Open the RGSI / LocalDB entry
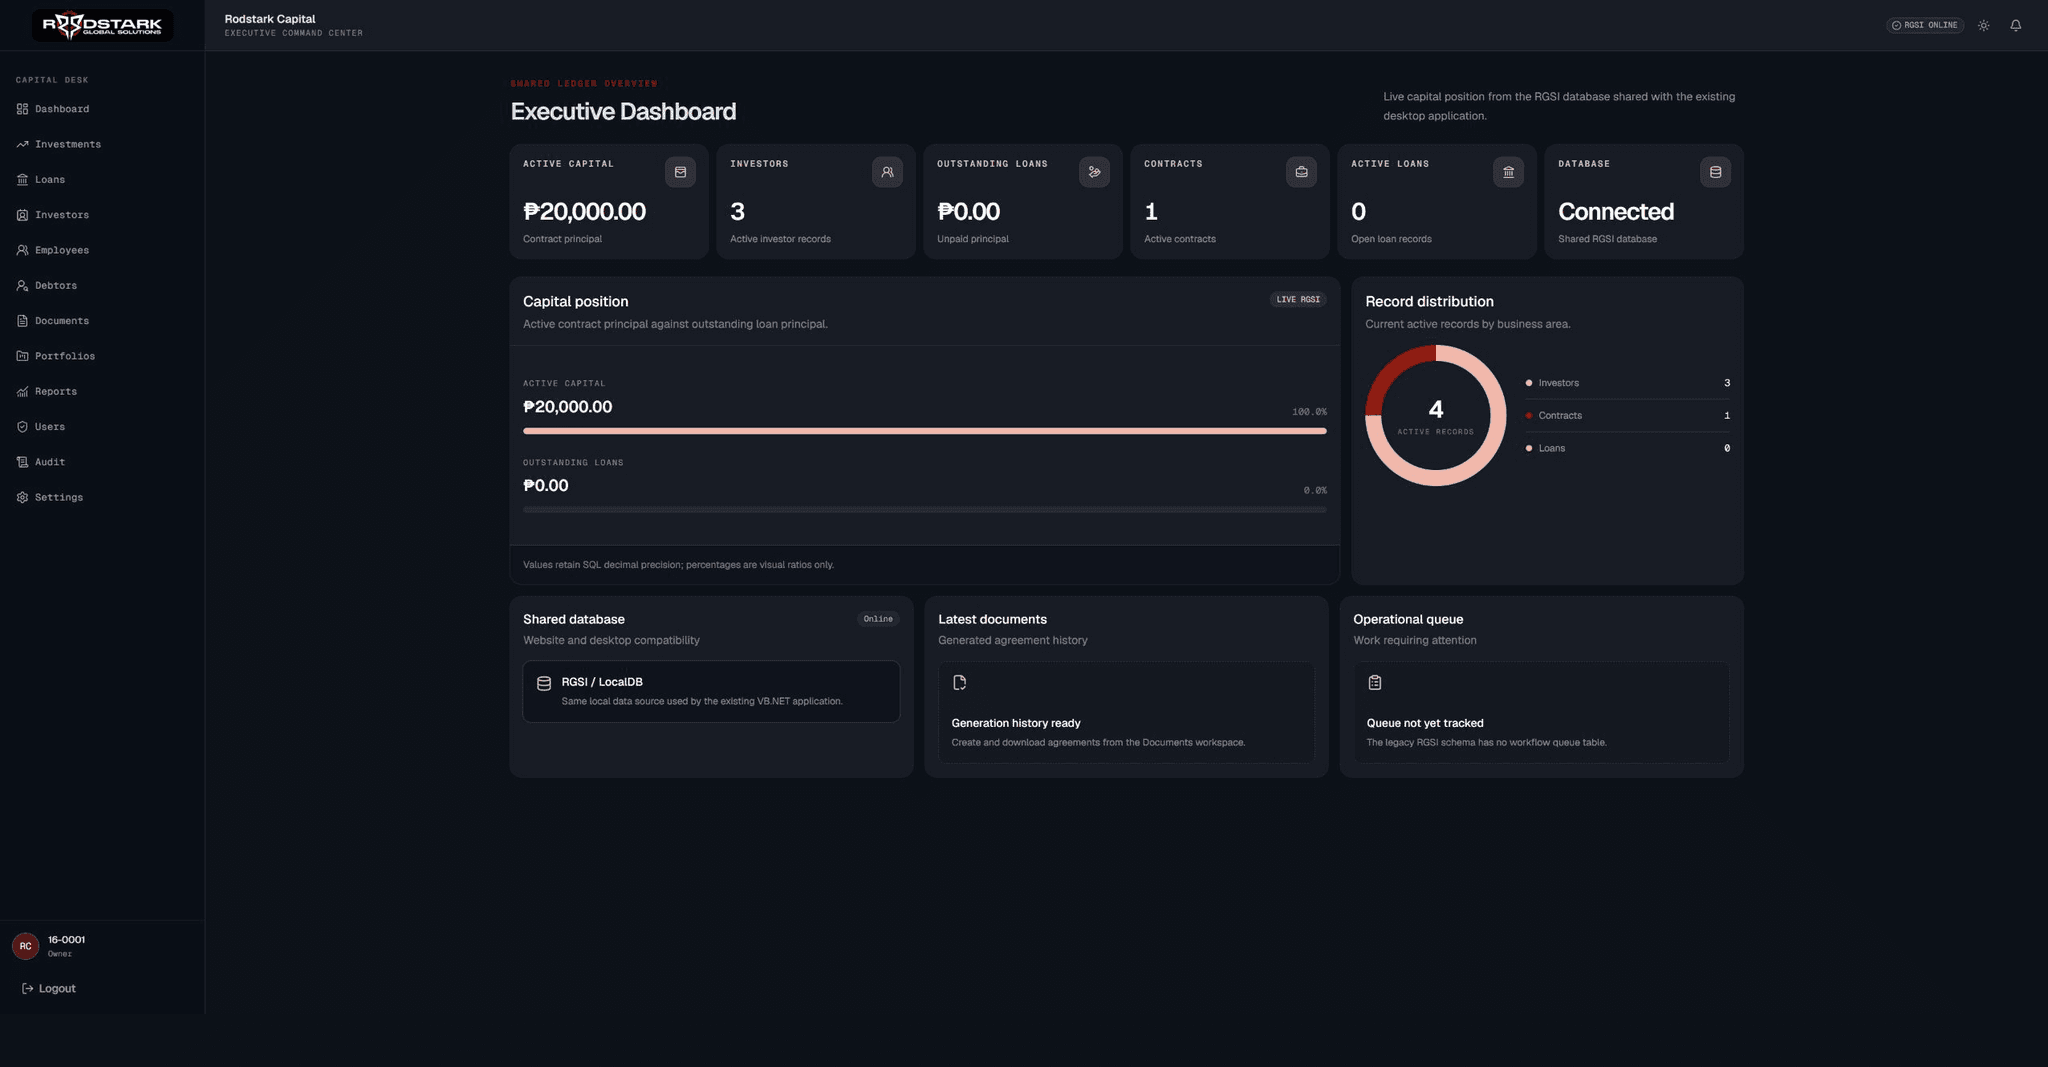This screenshot has width=2048, height=1067. click(711, 691)
